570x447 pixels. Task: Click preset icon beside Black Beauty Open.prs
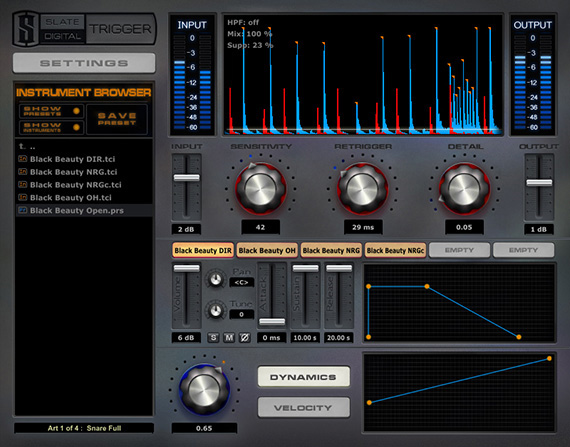[23, 210]
